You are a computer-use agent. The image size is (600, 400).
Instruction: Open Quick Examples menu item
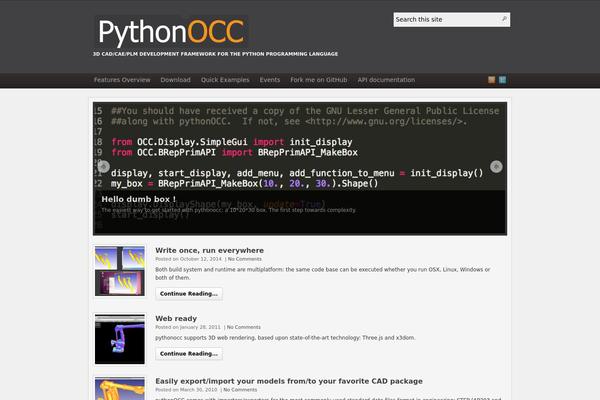coord(225,80)
